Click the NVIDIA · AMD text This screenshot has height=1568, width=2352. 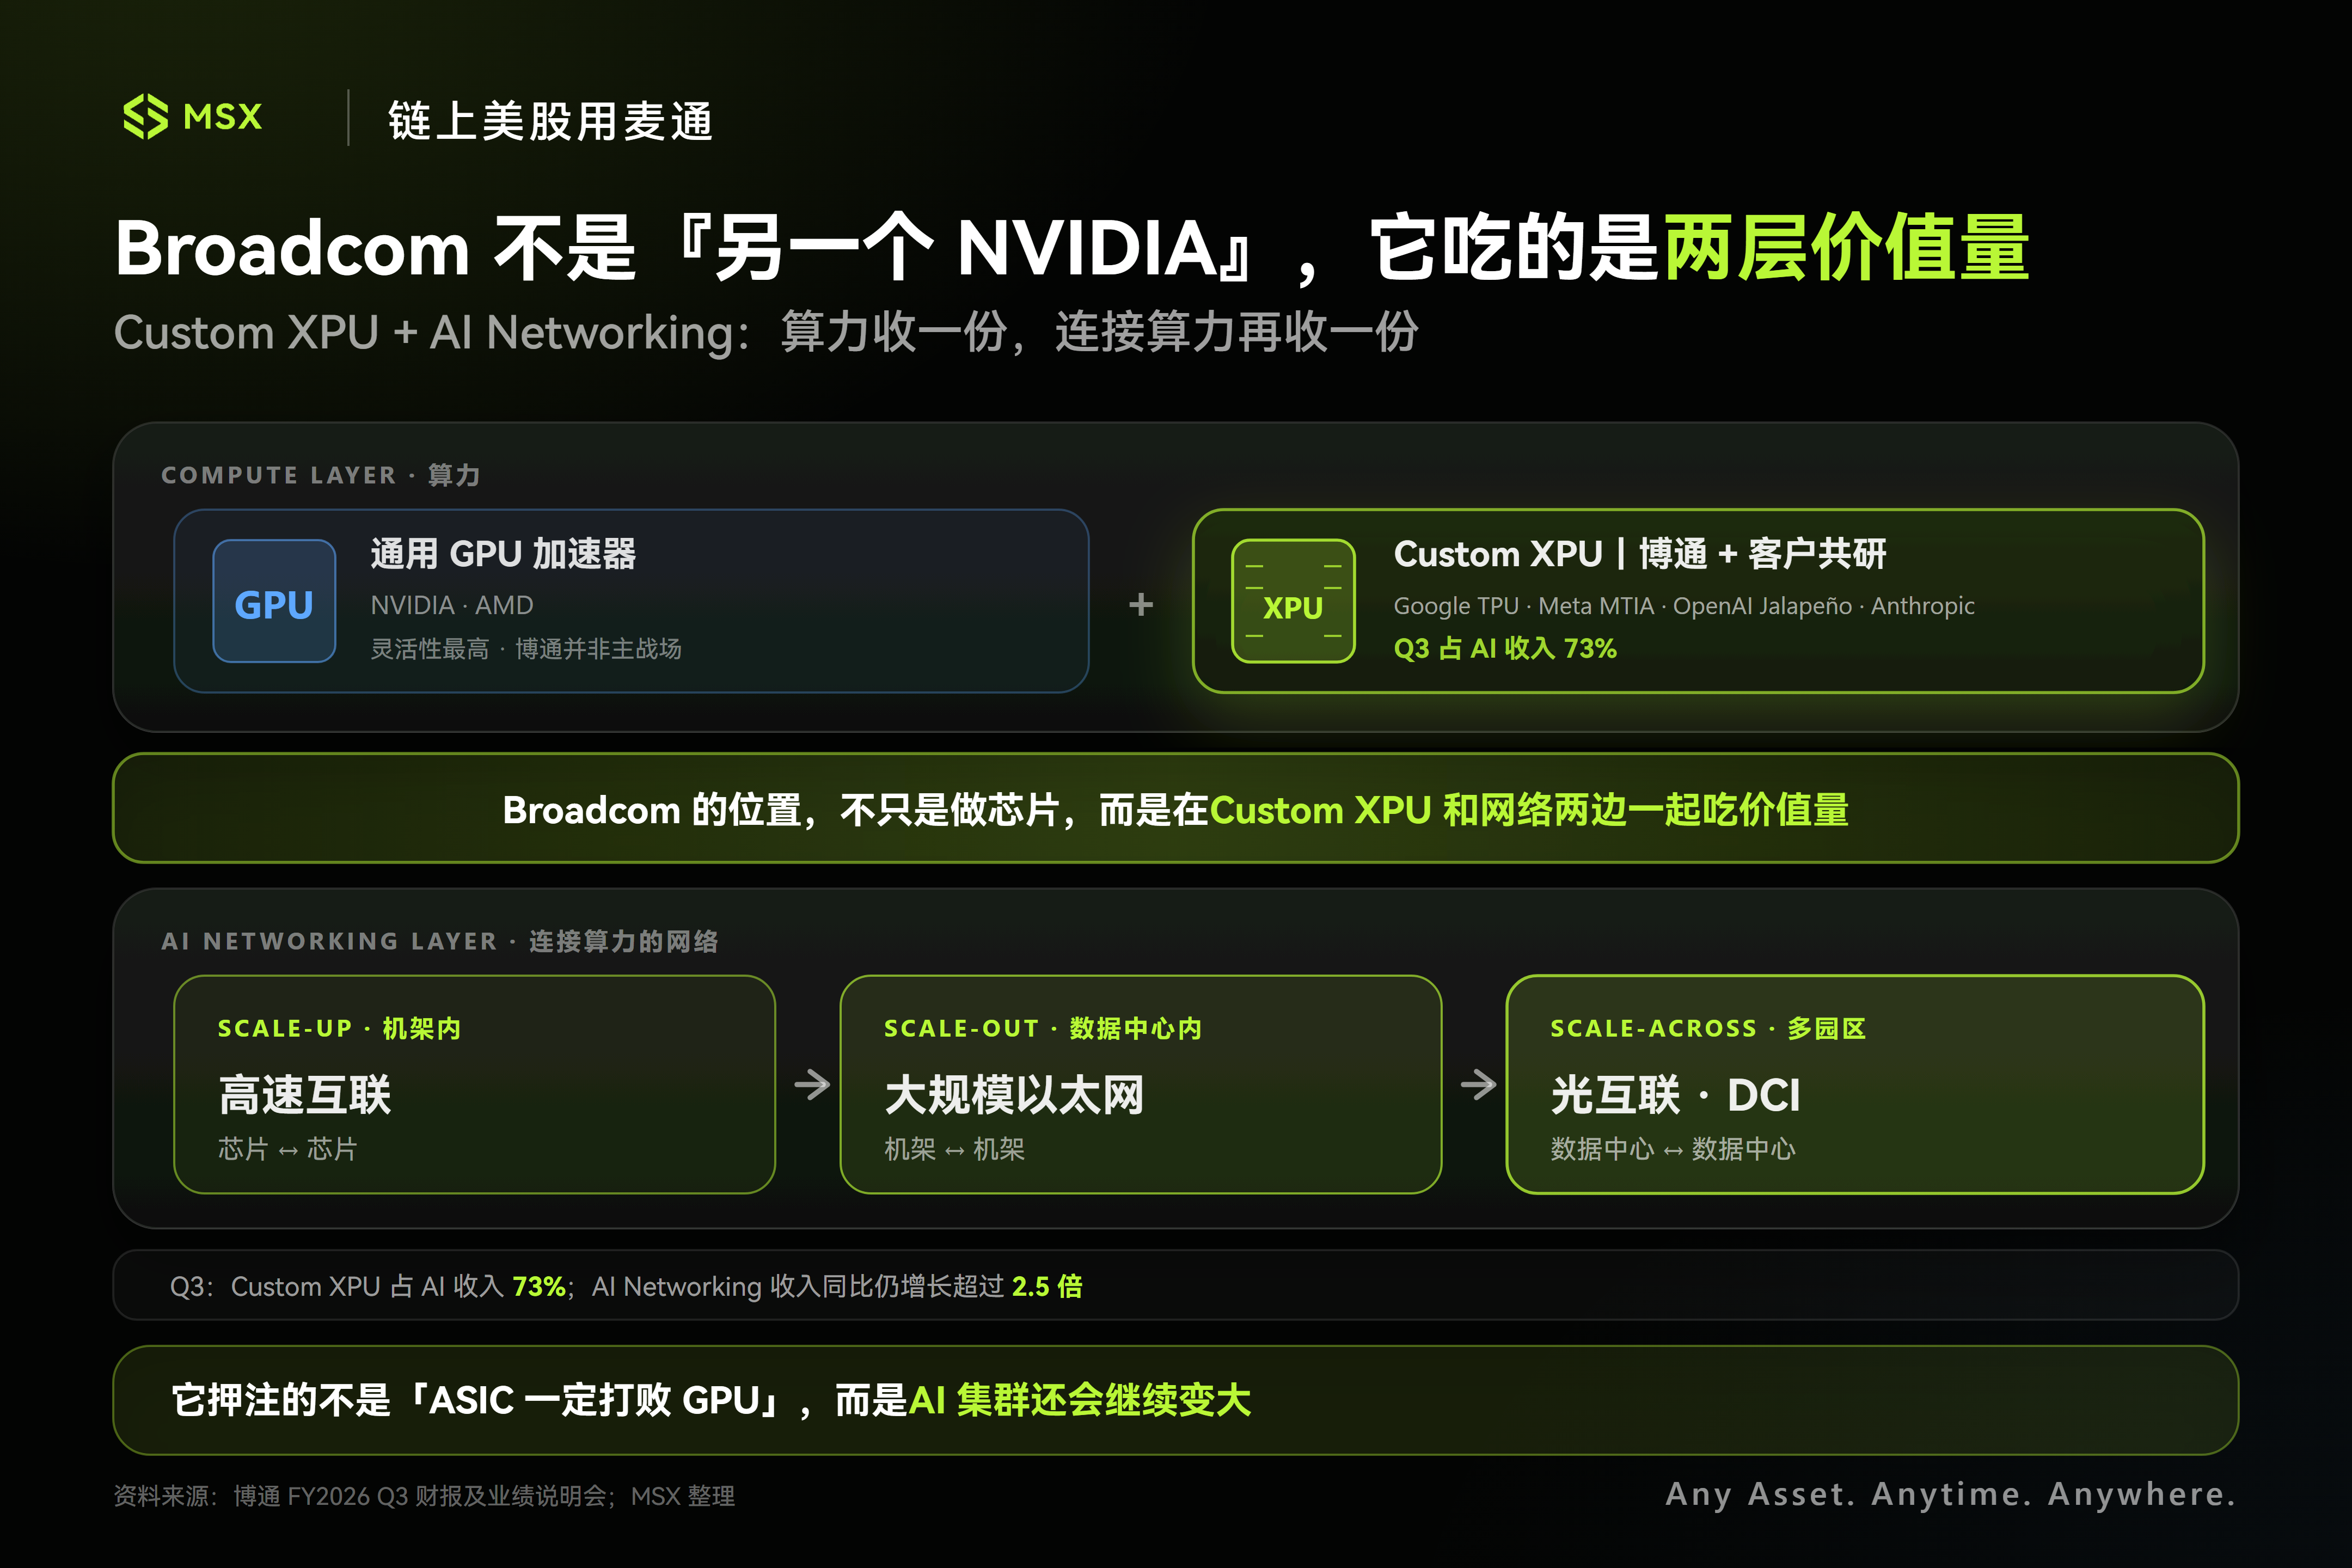coord(452,605)
